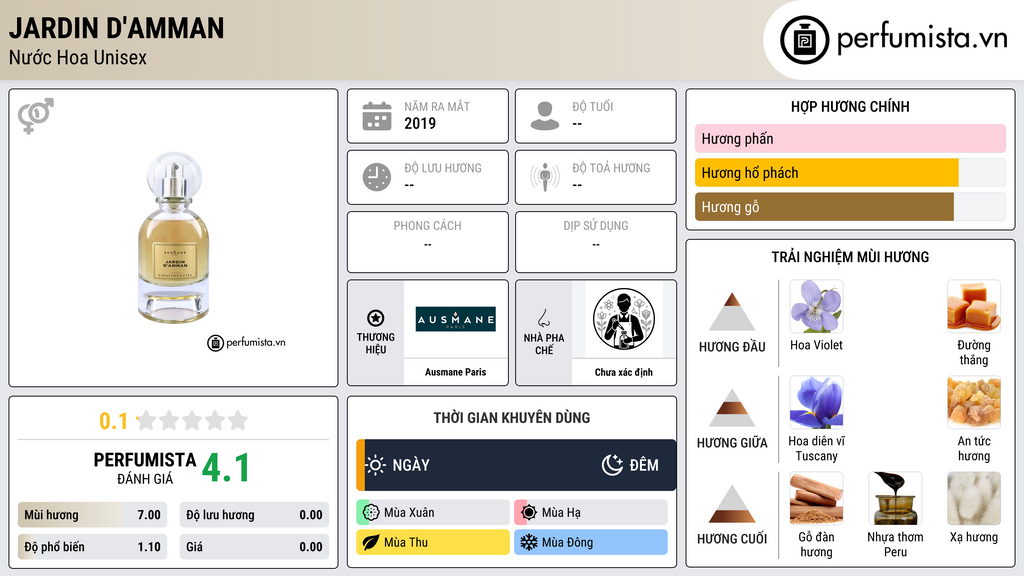Click the Ausmane Paris brand logo

point(456,319)
